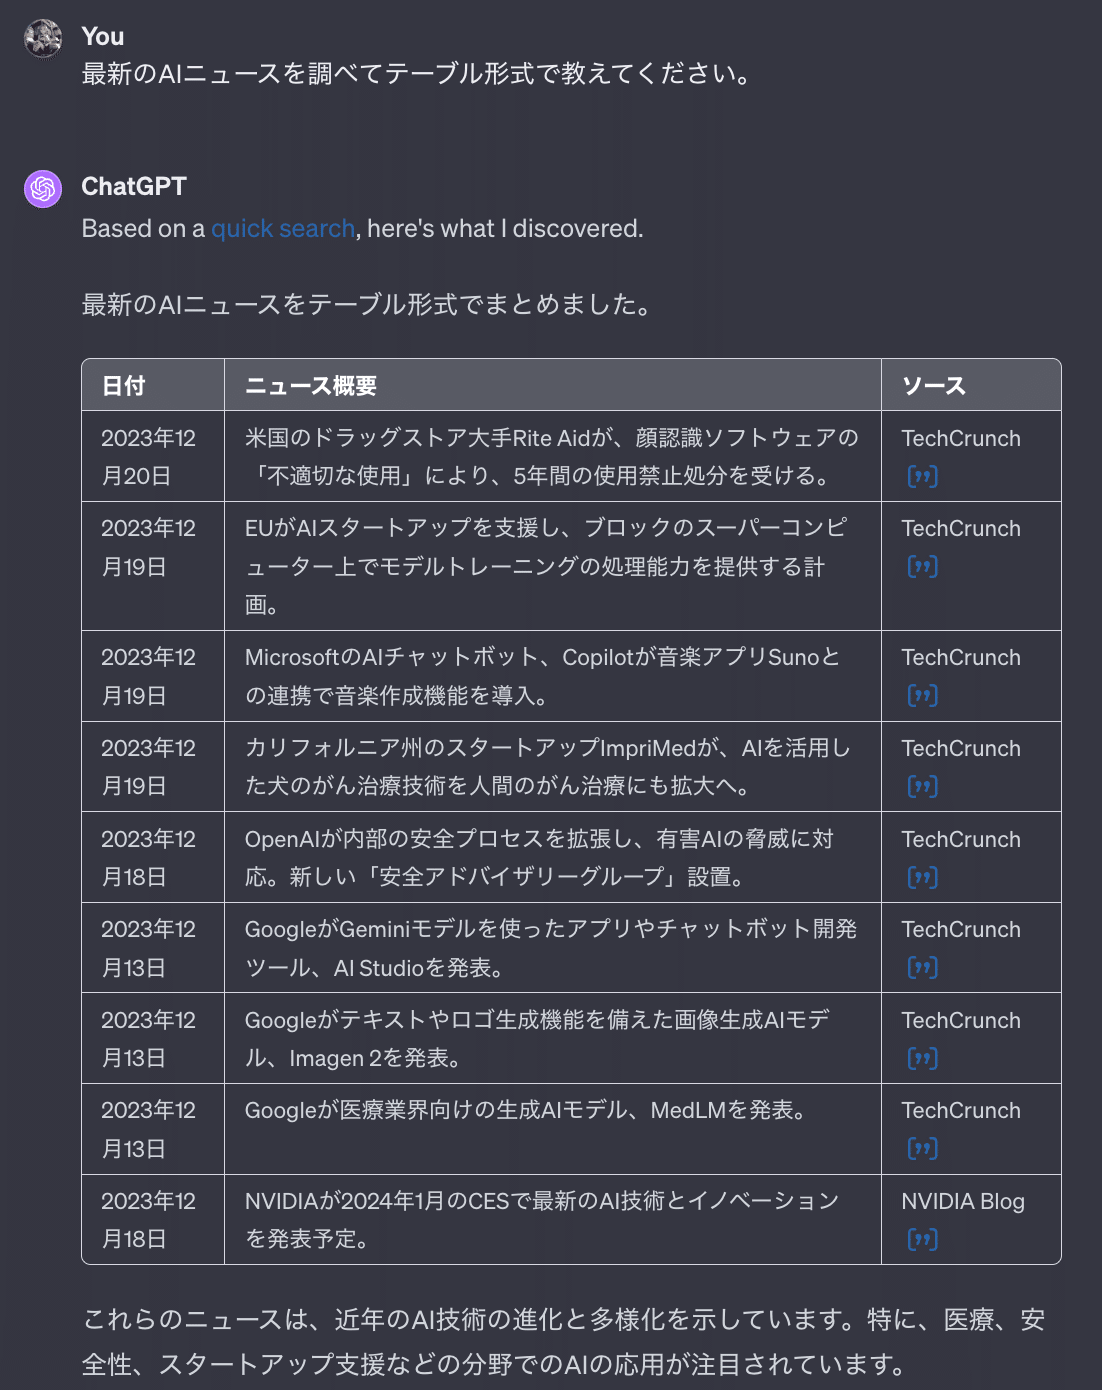Click the "You" sender name
Image resolution: width=1102 pixels, height=1390 pixels.
coord(103,37)
